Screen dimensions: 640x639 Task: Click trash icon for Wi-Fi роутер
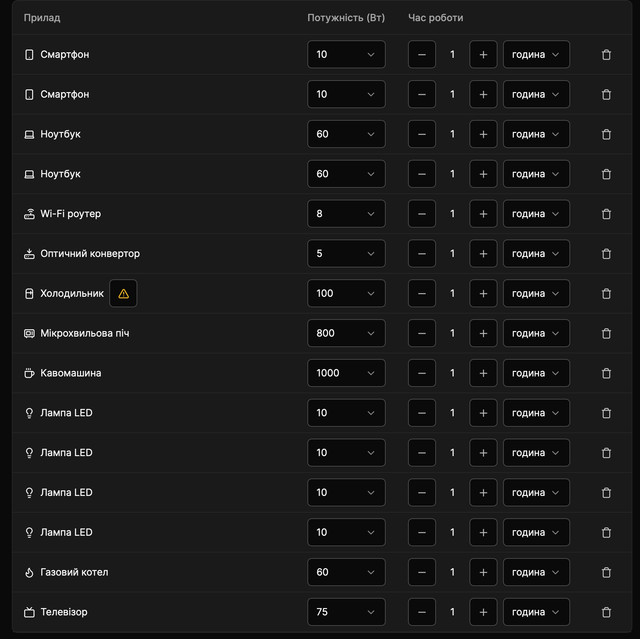(x=606, y=214)
